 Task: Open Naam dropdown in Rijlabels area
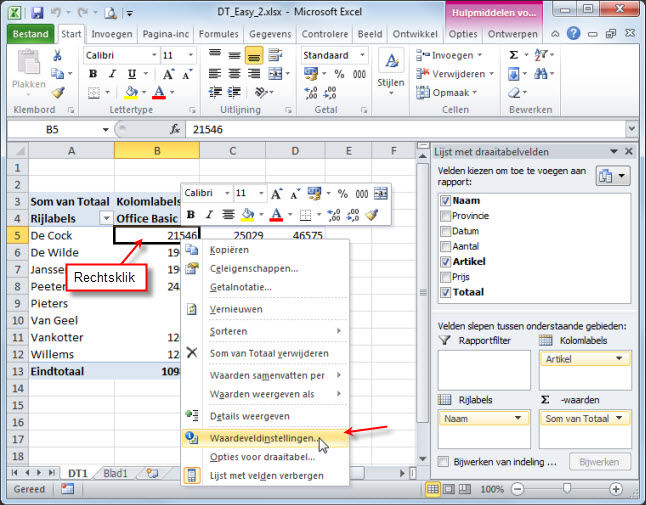(x=517, y=418)
